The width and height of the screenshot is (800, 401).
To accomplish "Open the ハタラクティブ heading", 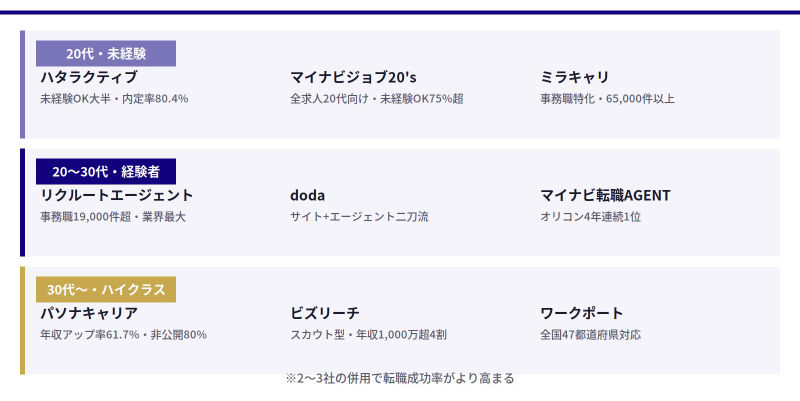I will (89, 77).
